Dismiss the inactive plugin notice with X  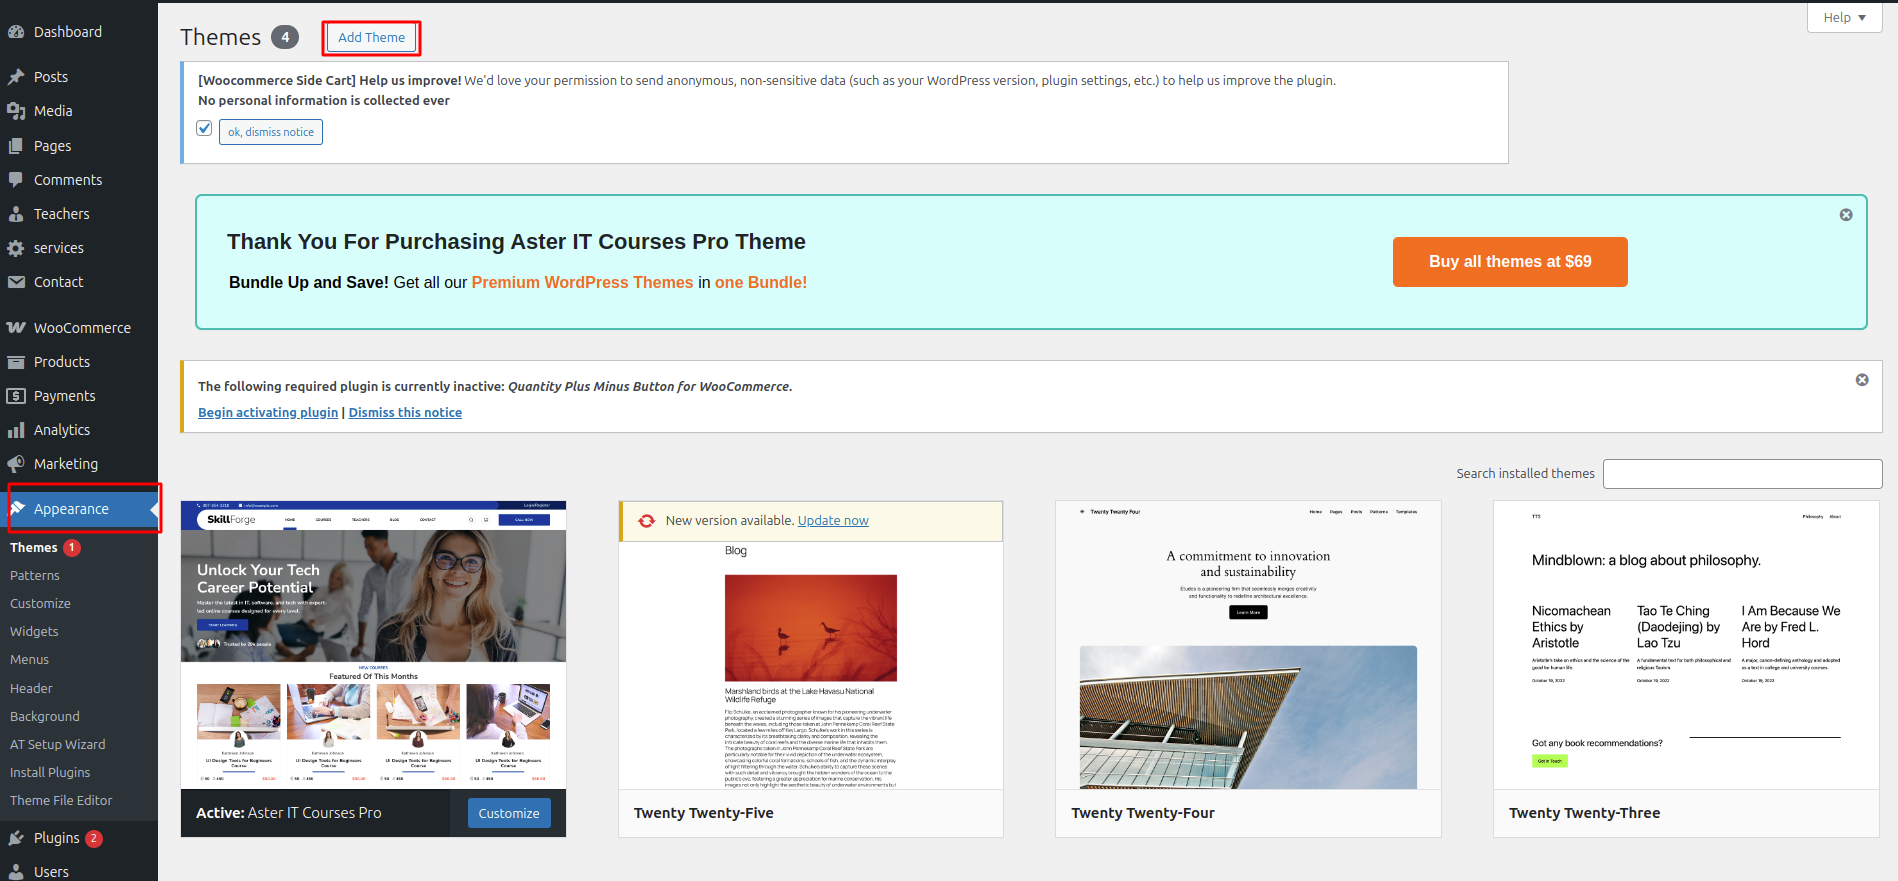[1862, 380]
